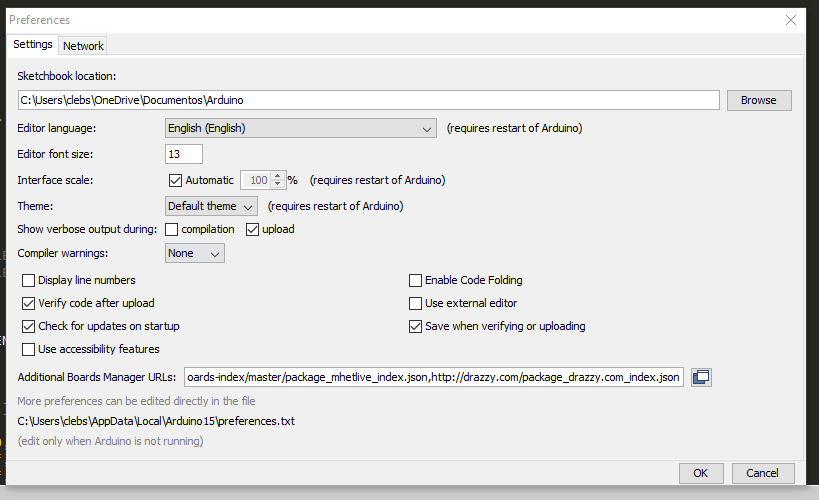
Task: Enable Display line numbers
Action: (x=28, y=281)
